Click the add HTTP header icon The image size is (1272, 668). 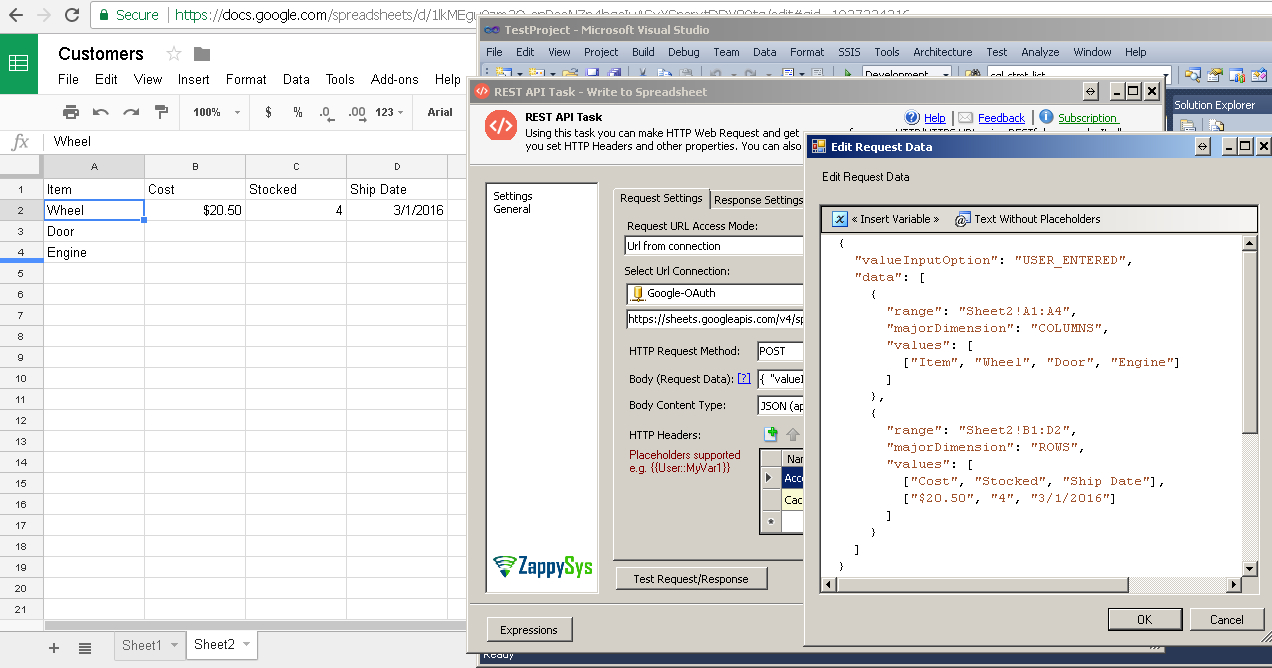click(770, 433)
